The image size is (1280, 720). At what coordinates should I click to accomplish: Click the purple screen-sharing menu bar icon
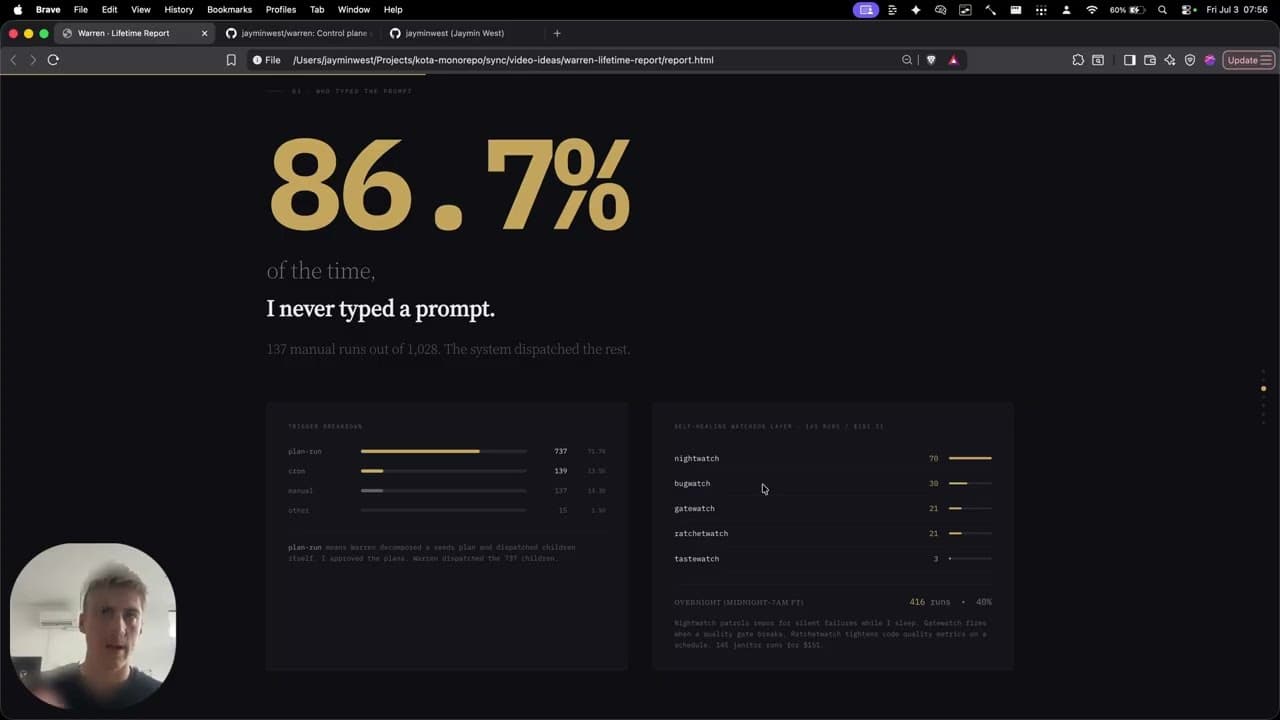pyautogui.click(x=866, y=9)
